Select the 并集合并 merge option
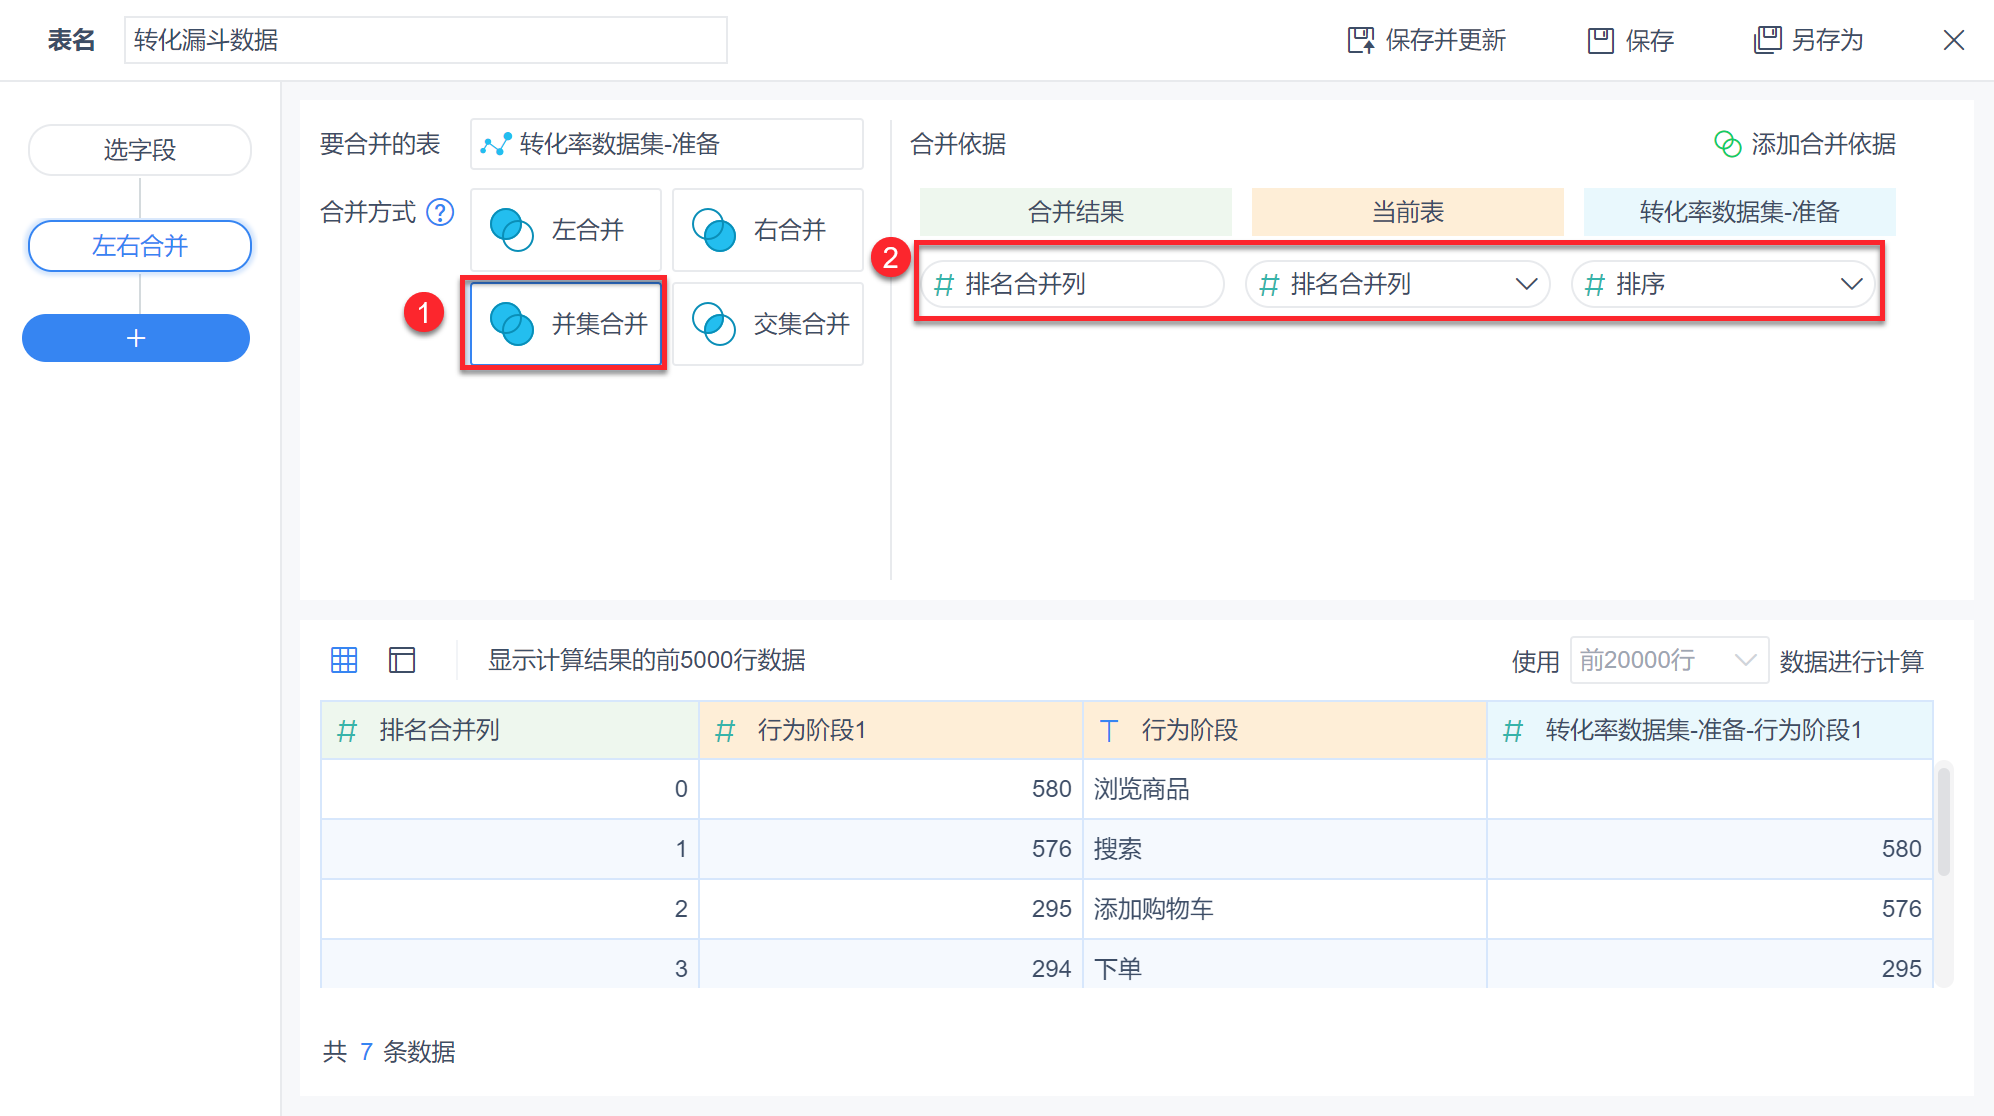Viewport: 1994px width, 1116px height. pyautogui.click(x=566, y=324)
